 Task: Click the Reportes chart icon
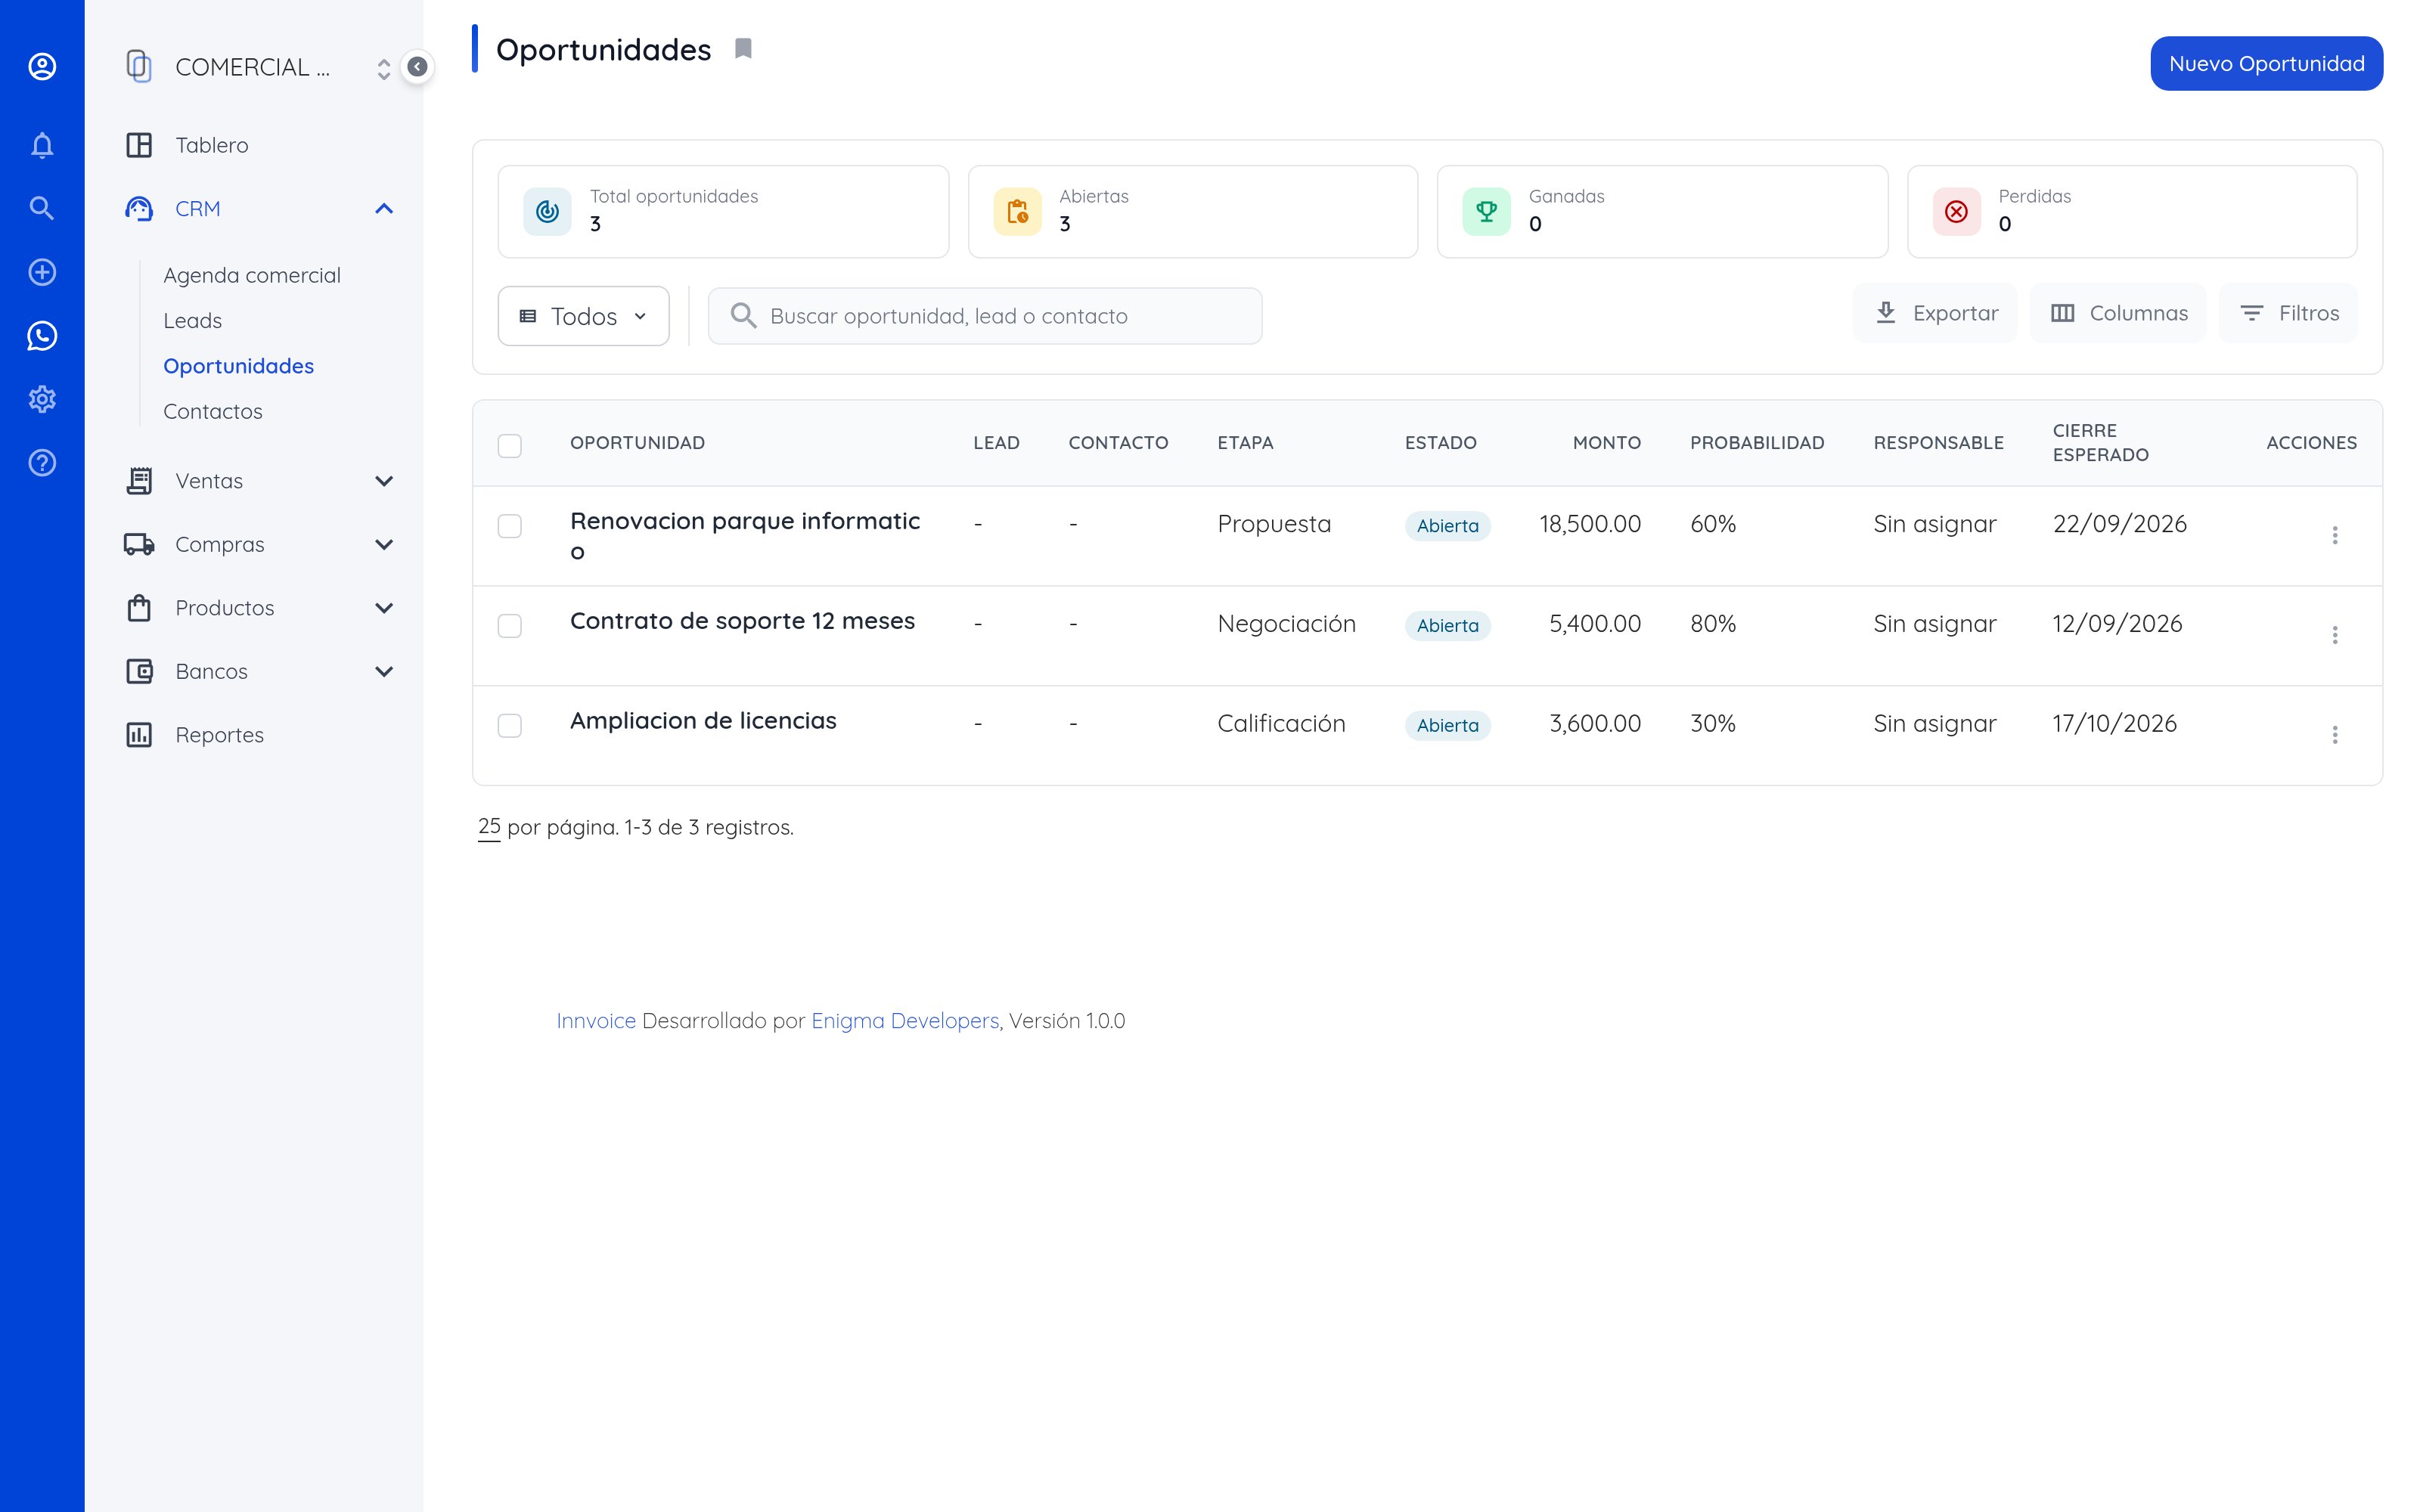click(x=139, y=735)
